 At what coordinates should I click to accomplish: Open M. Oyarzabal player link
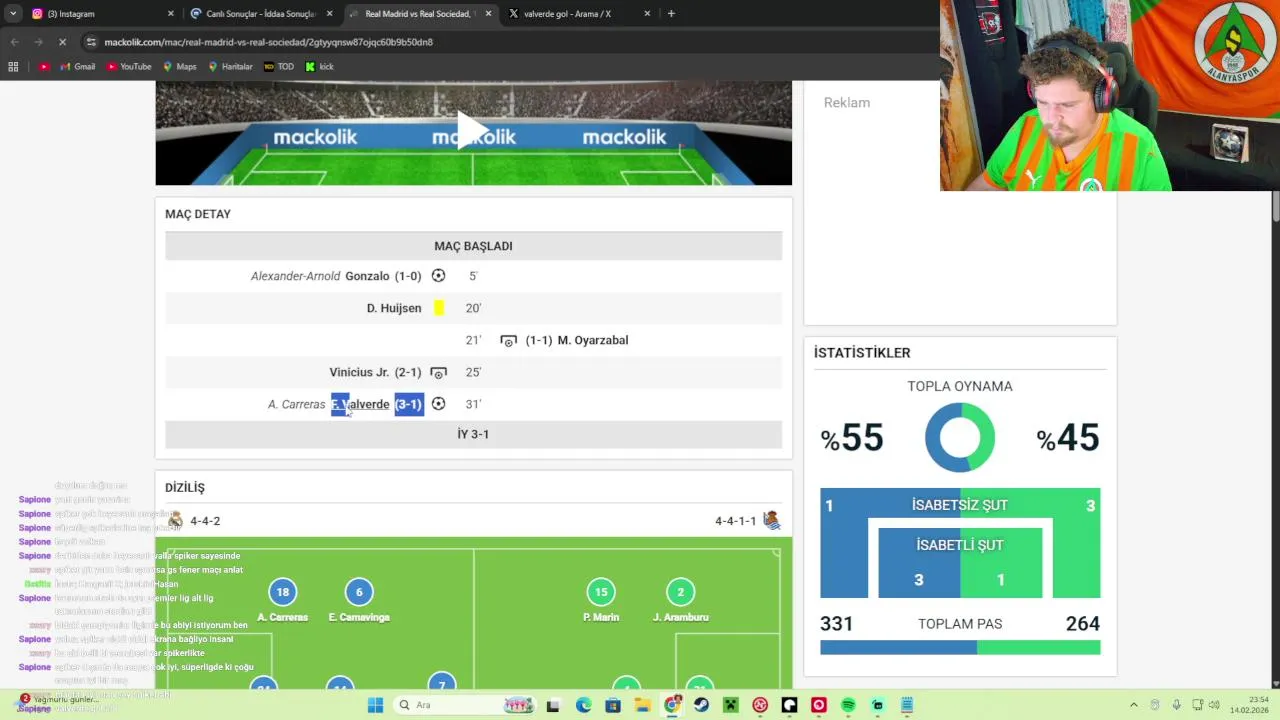pyautogui.click(x=593, y=340)
